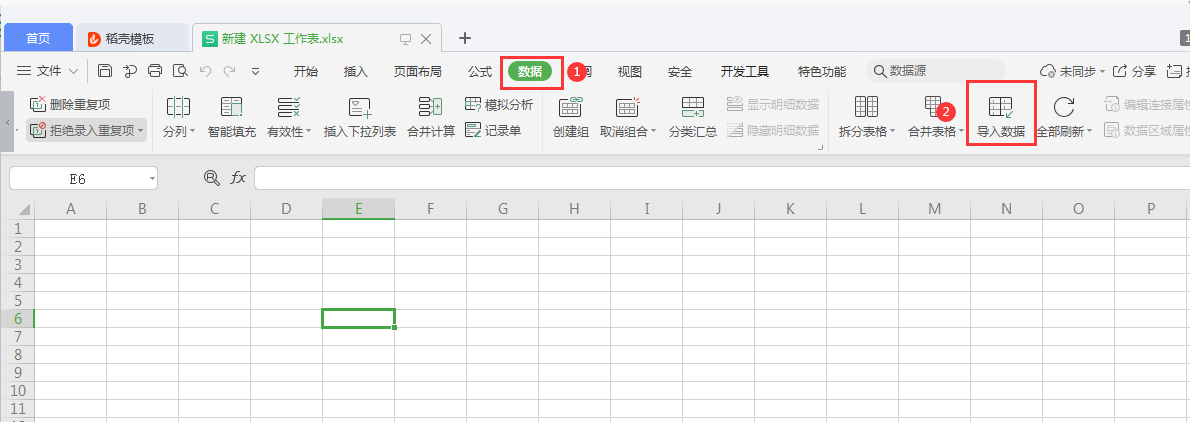Click the Import Data (导入数据) icon

point(1000,107)
